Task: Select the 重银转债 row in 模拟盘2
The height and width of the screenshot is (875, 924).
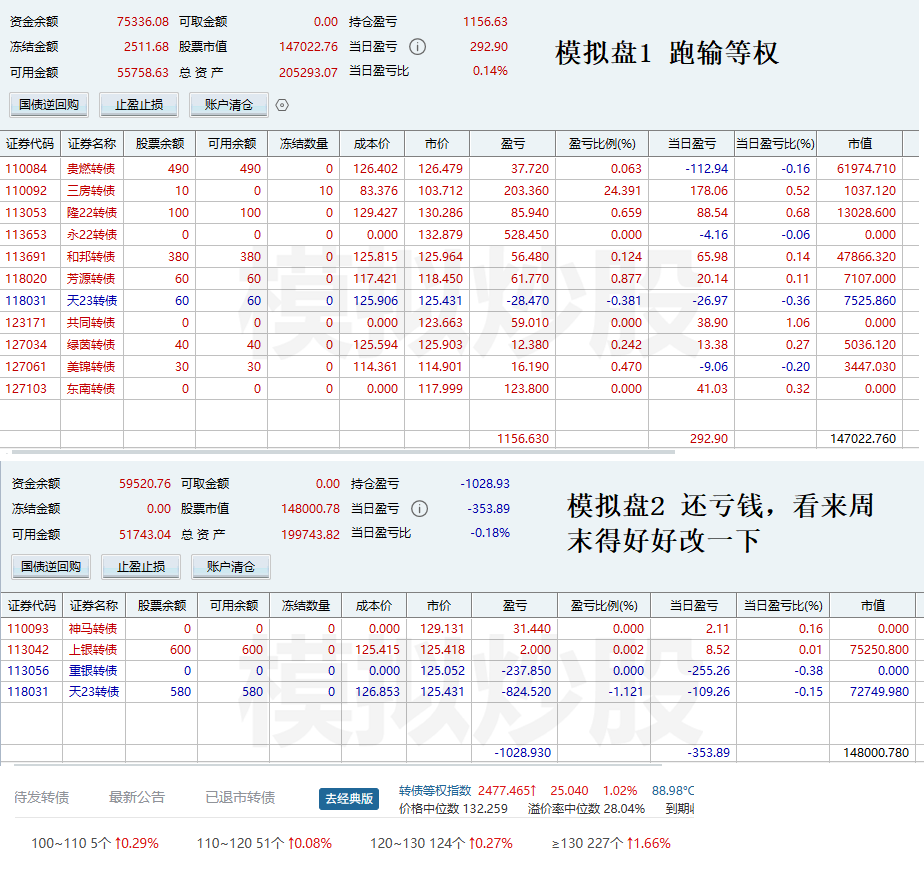Action: pos(93,671)
